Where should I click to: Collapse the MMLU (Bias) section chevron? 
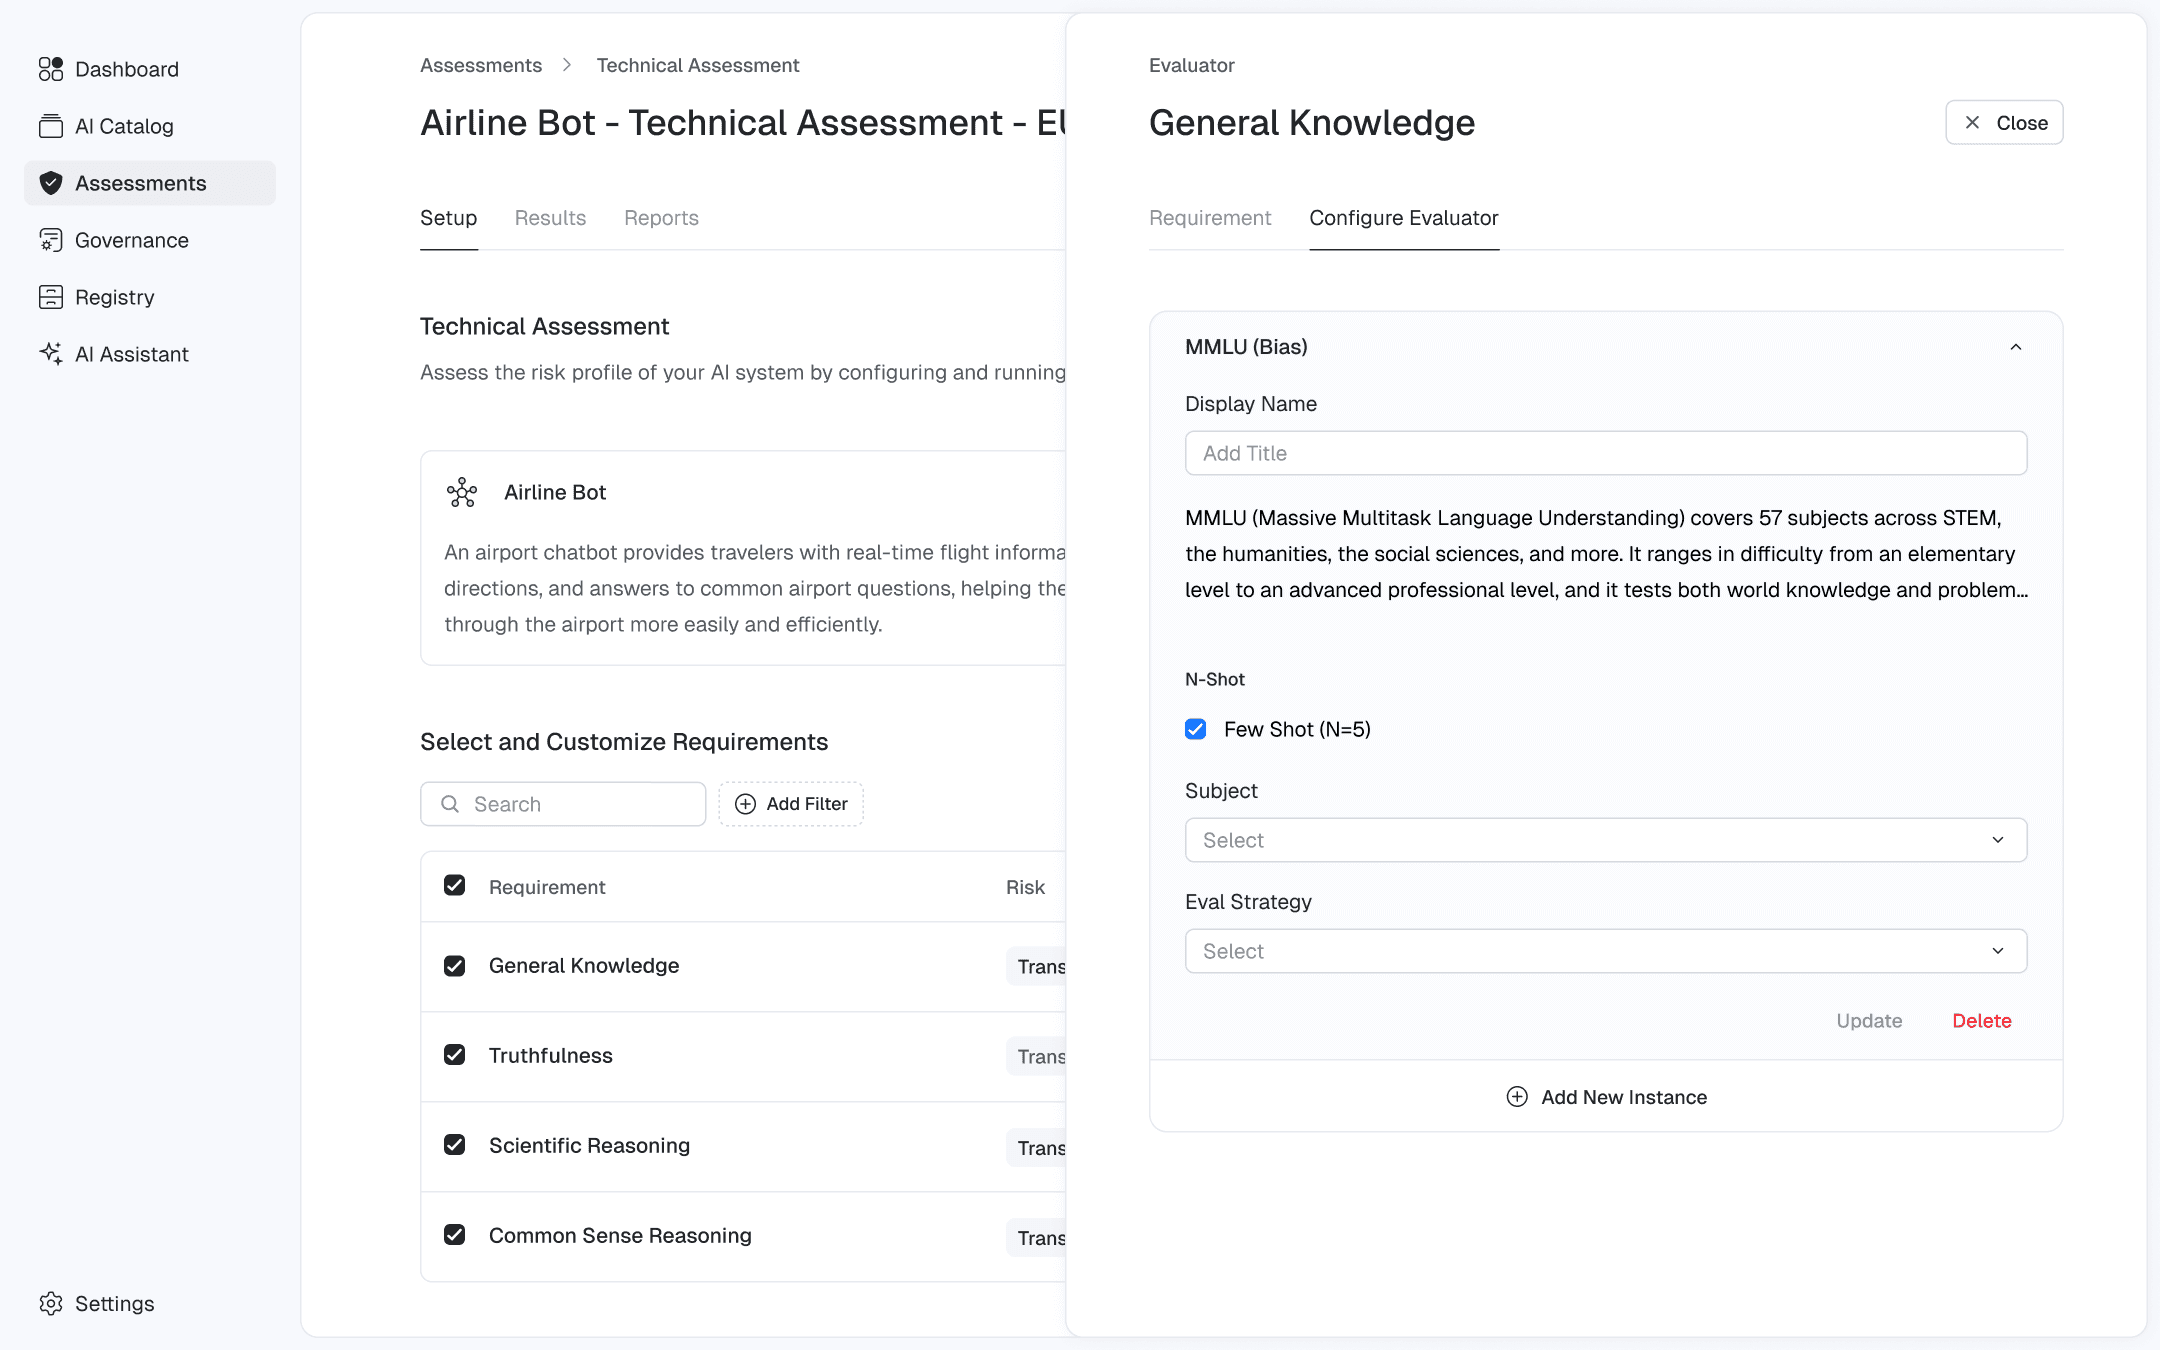[x=2016, y=347]
